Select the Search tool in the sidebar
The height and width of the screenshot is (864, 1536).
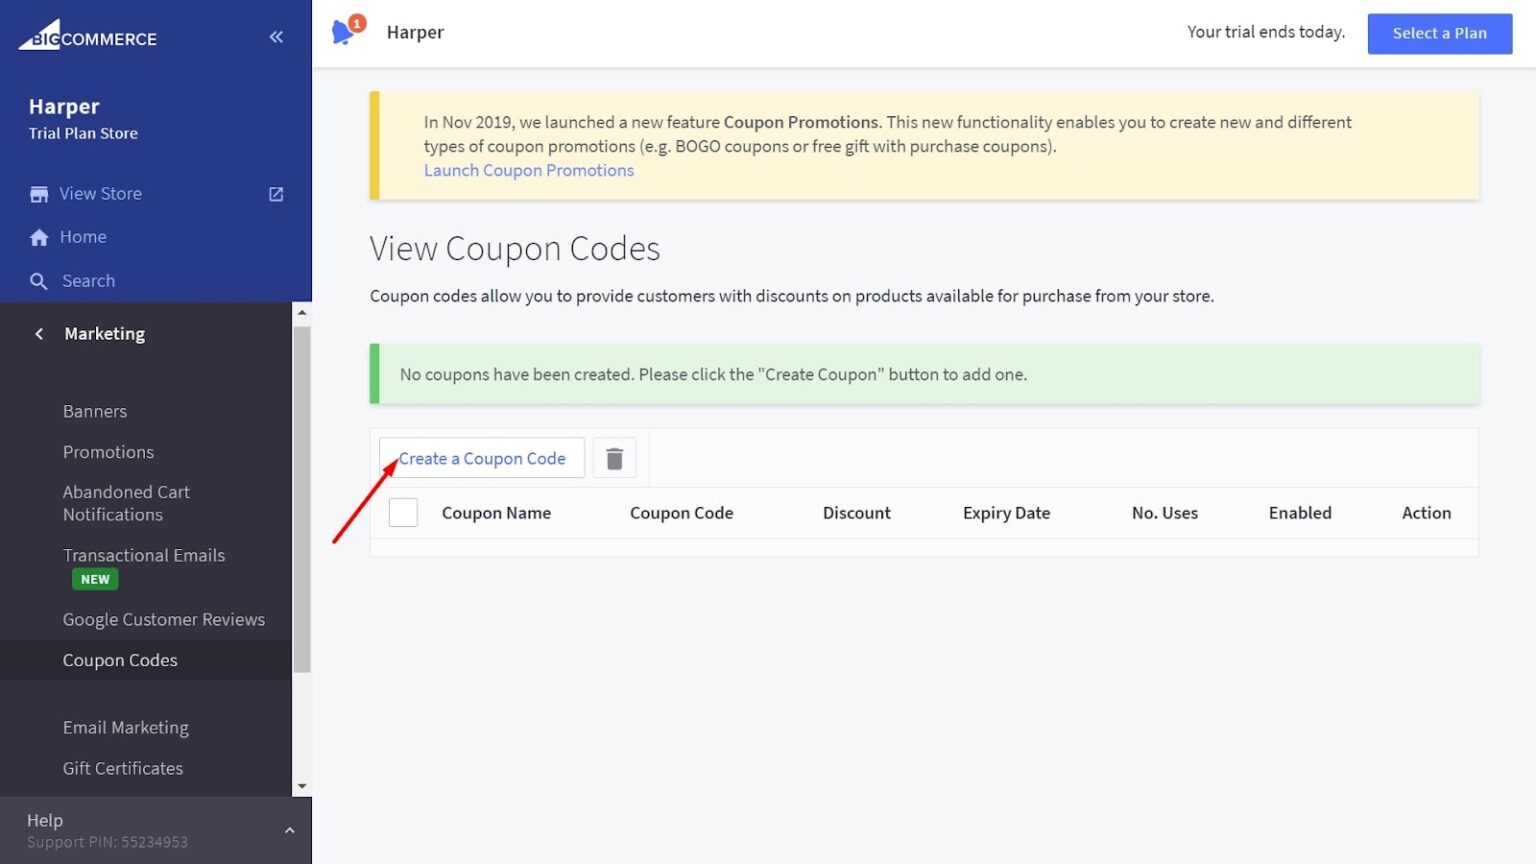pyautogui.click(x=88, y=280)
